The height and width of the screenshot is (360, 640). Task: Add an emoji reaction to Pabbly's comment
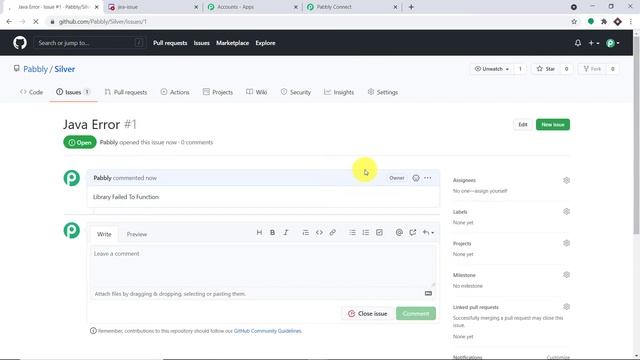416,178
